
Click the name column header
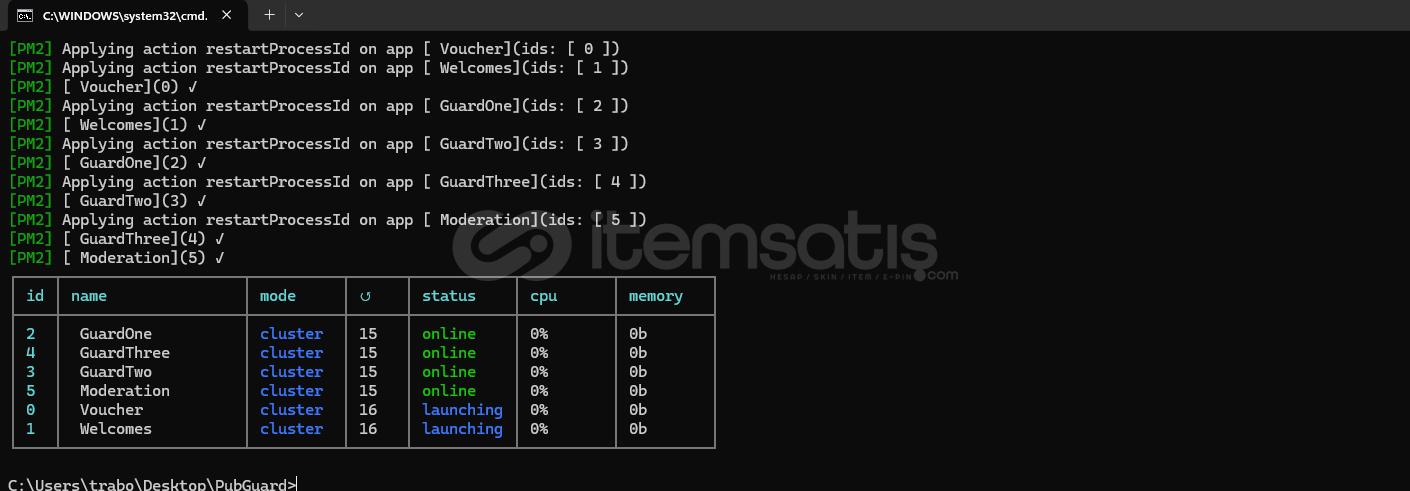coord(89,296)
